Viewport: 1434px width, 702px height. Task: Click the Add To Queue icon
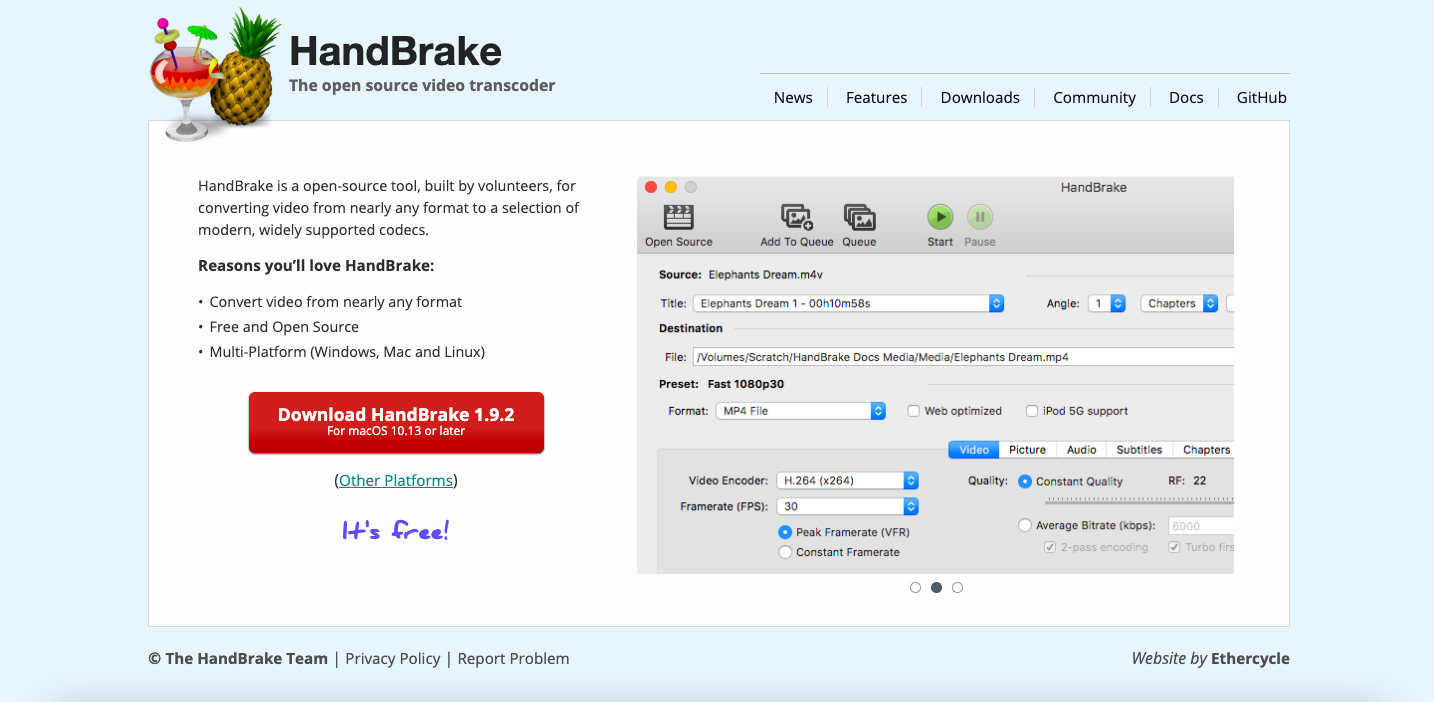tap(797, 217)
